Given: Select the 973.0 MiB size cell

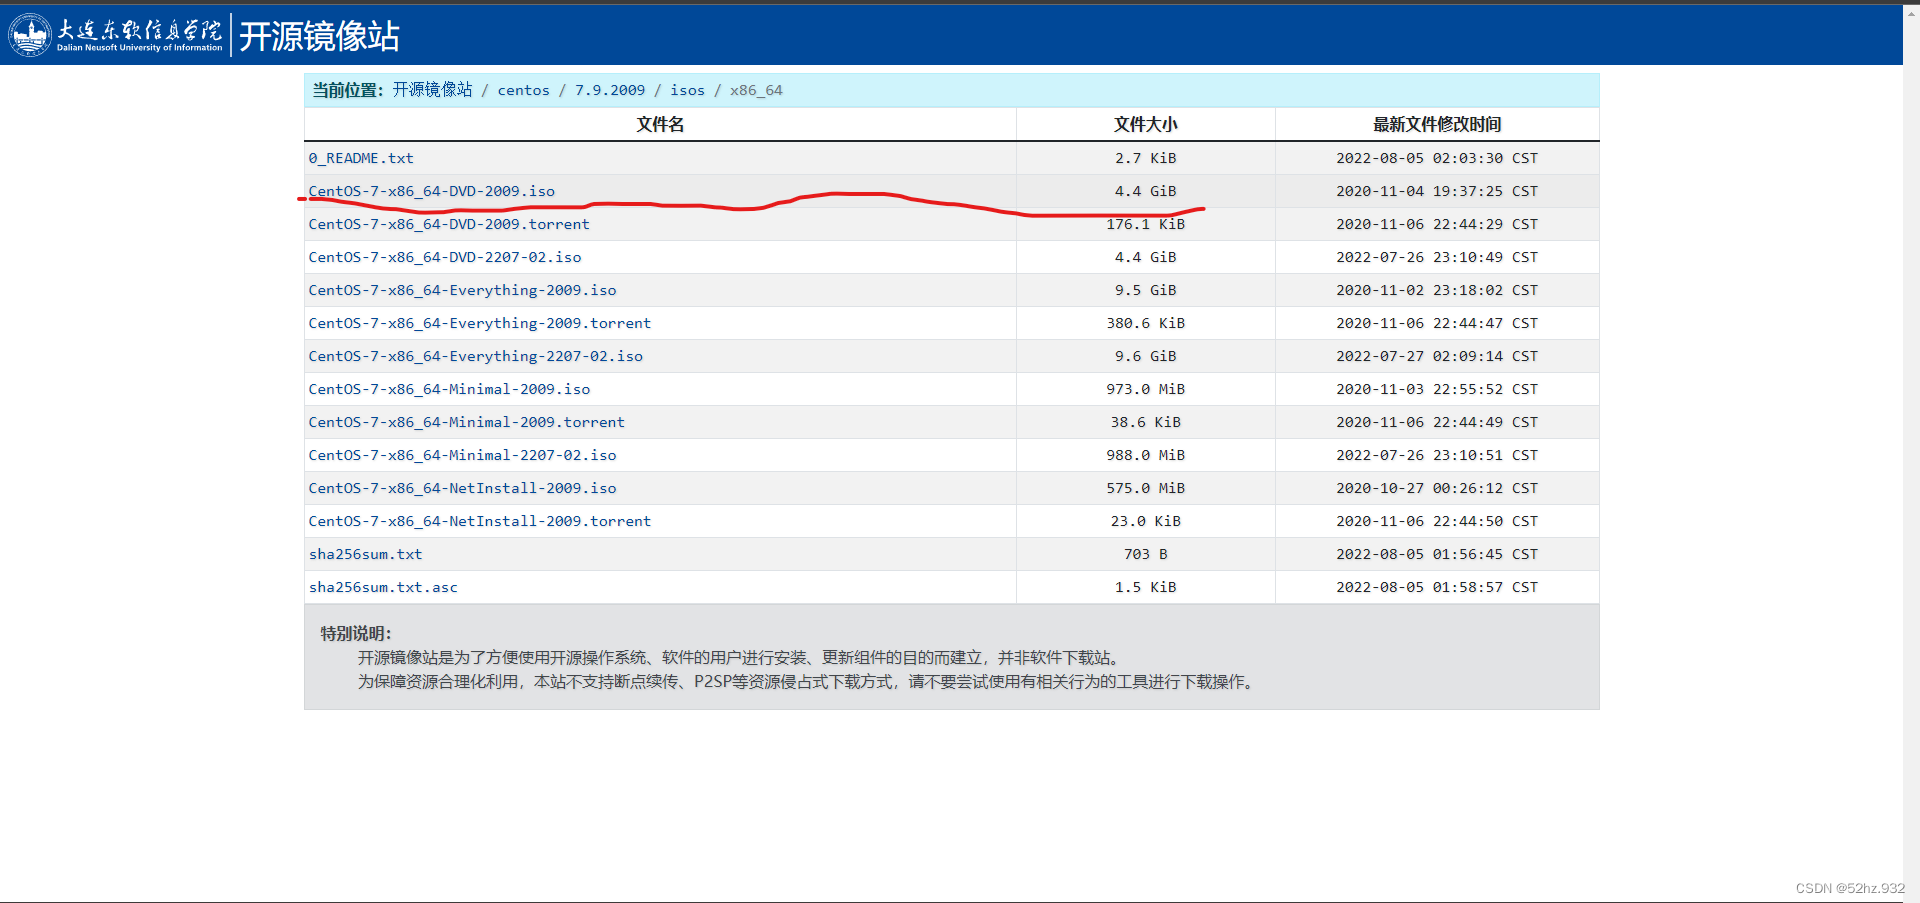Looking at the screenshot, I should point(1146,389).
